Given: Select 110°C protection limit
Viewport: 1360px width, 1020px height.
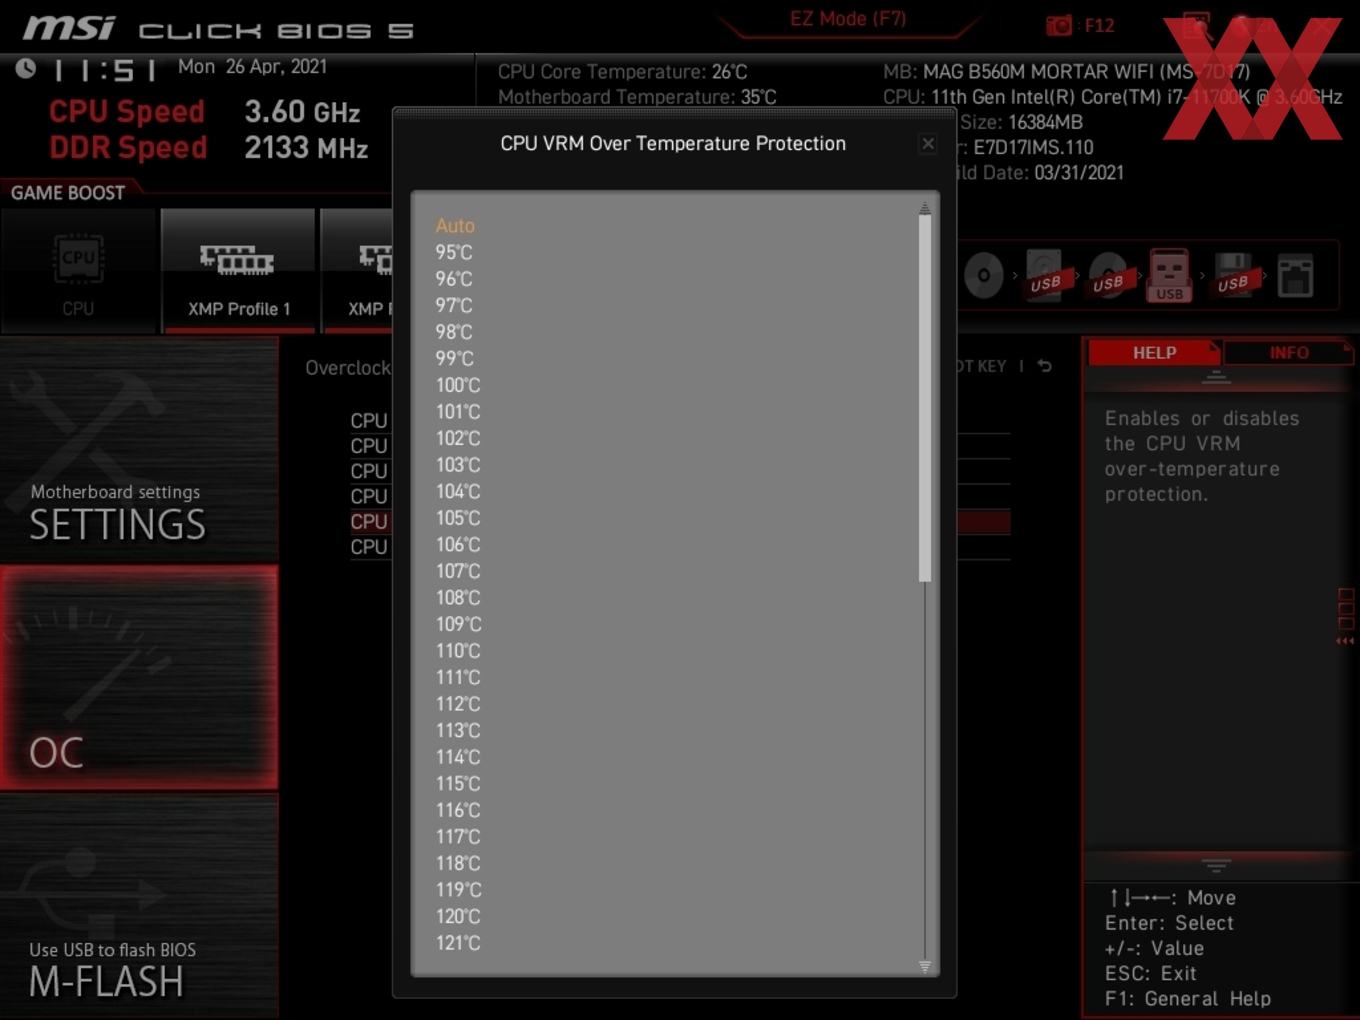Looking at the screenshot, I should coord(458,651).
